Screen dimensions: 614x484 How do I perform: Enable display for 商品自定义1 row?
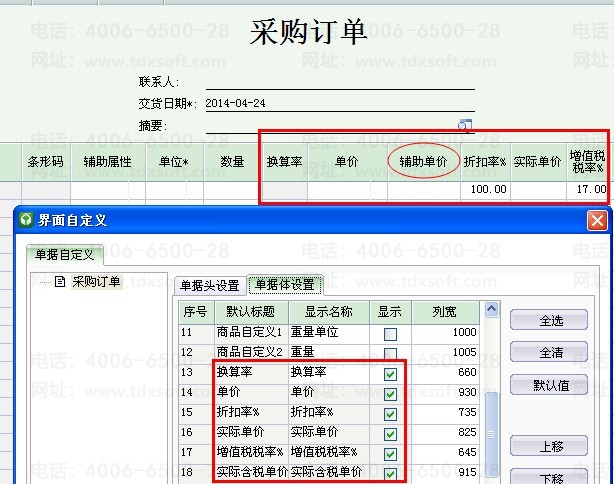pyautogui.click(x=390, y=333)
